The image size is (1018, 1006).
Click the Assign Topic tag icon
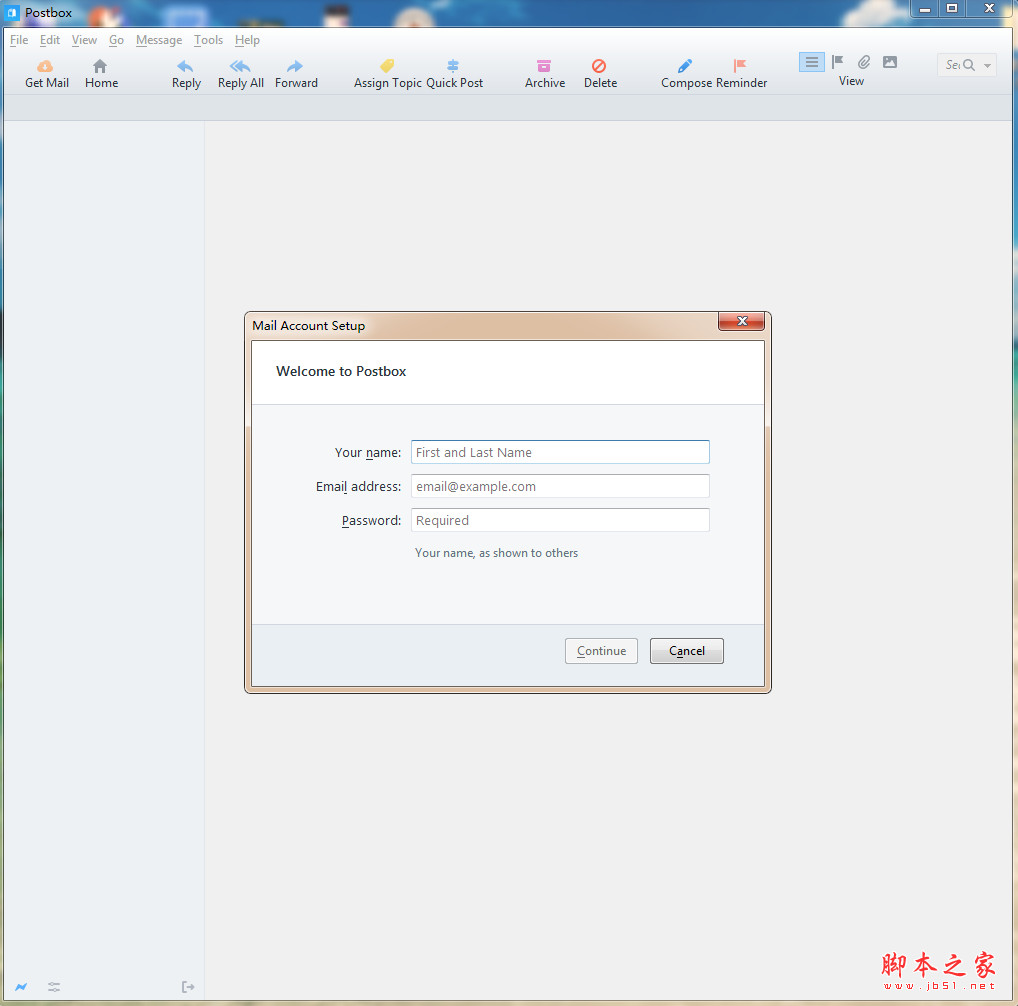pyautogui.click(x=387, y=66)
